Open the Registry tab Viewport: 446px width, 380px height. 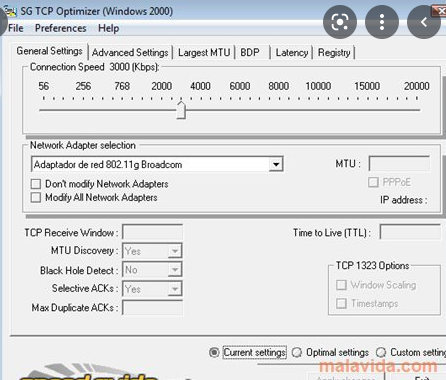coord(334,53)
